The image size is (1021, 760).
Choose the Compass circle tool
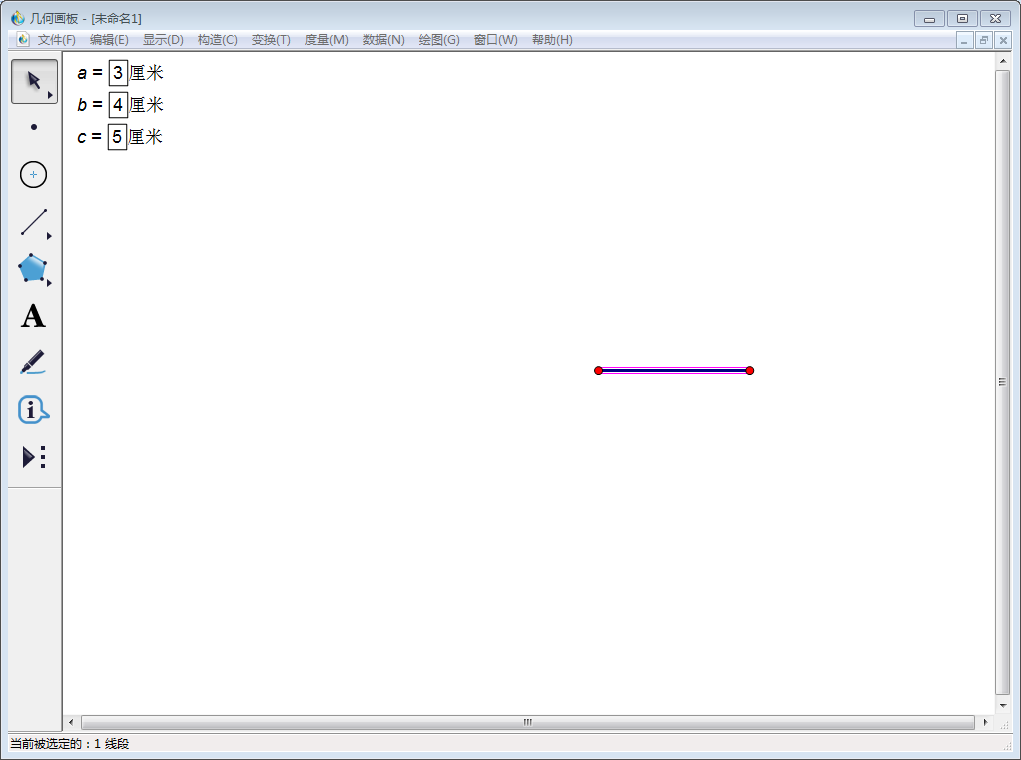coord(33,175)
